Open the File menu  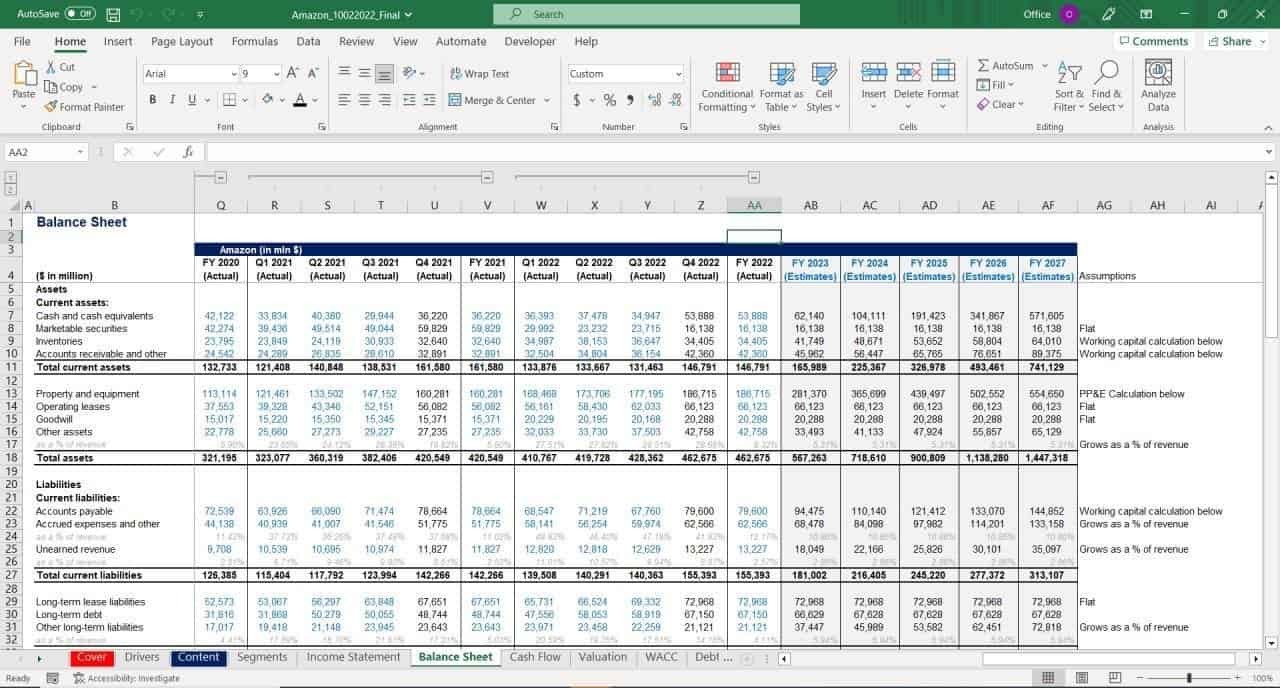click(22, 41)
